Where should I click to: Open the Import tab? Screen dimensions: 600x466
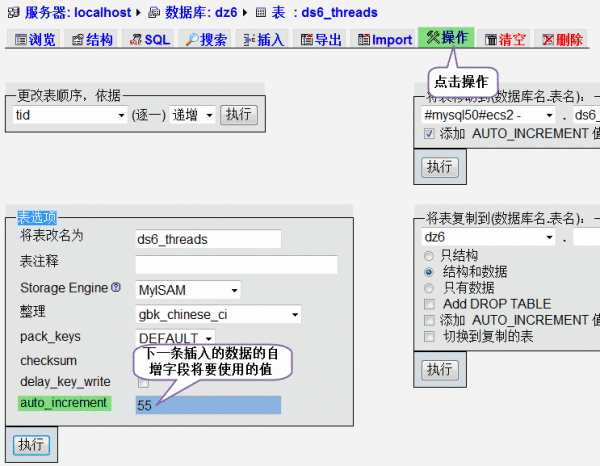click(384, 39)
